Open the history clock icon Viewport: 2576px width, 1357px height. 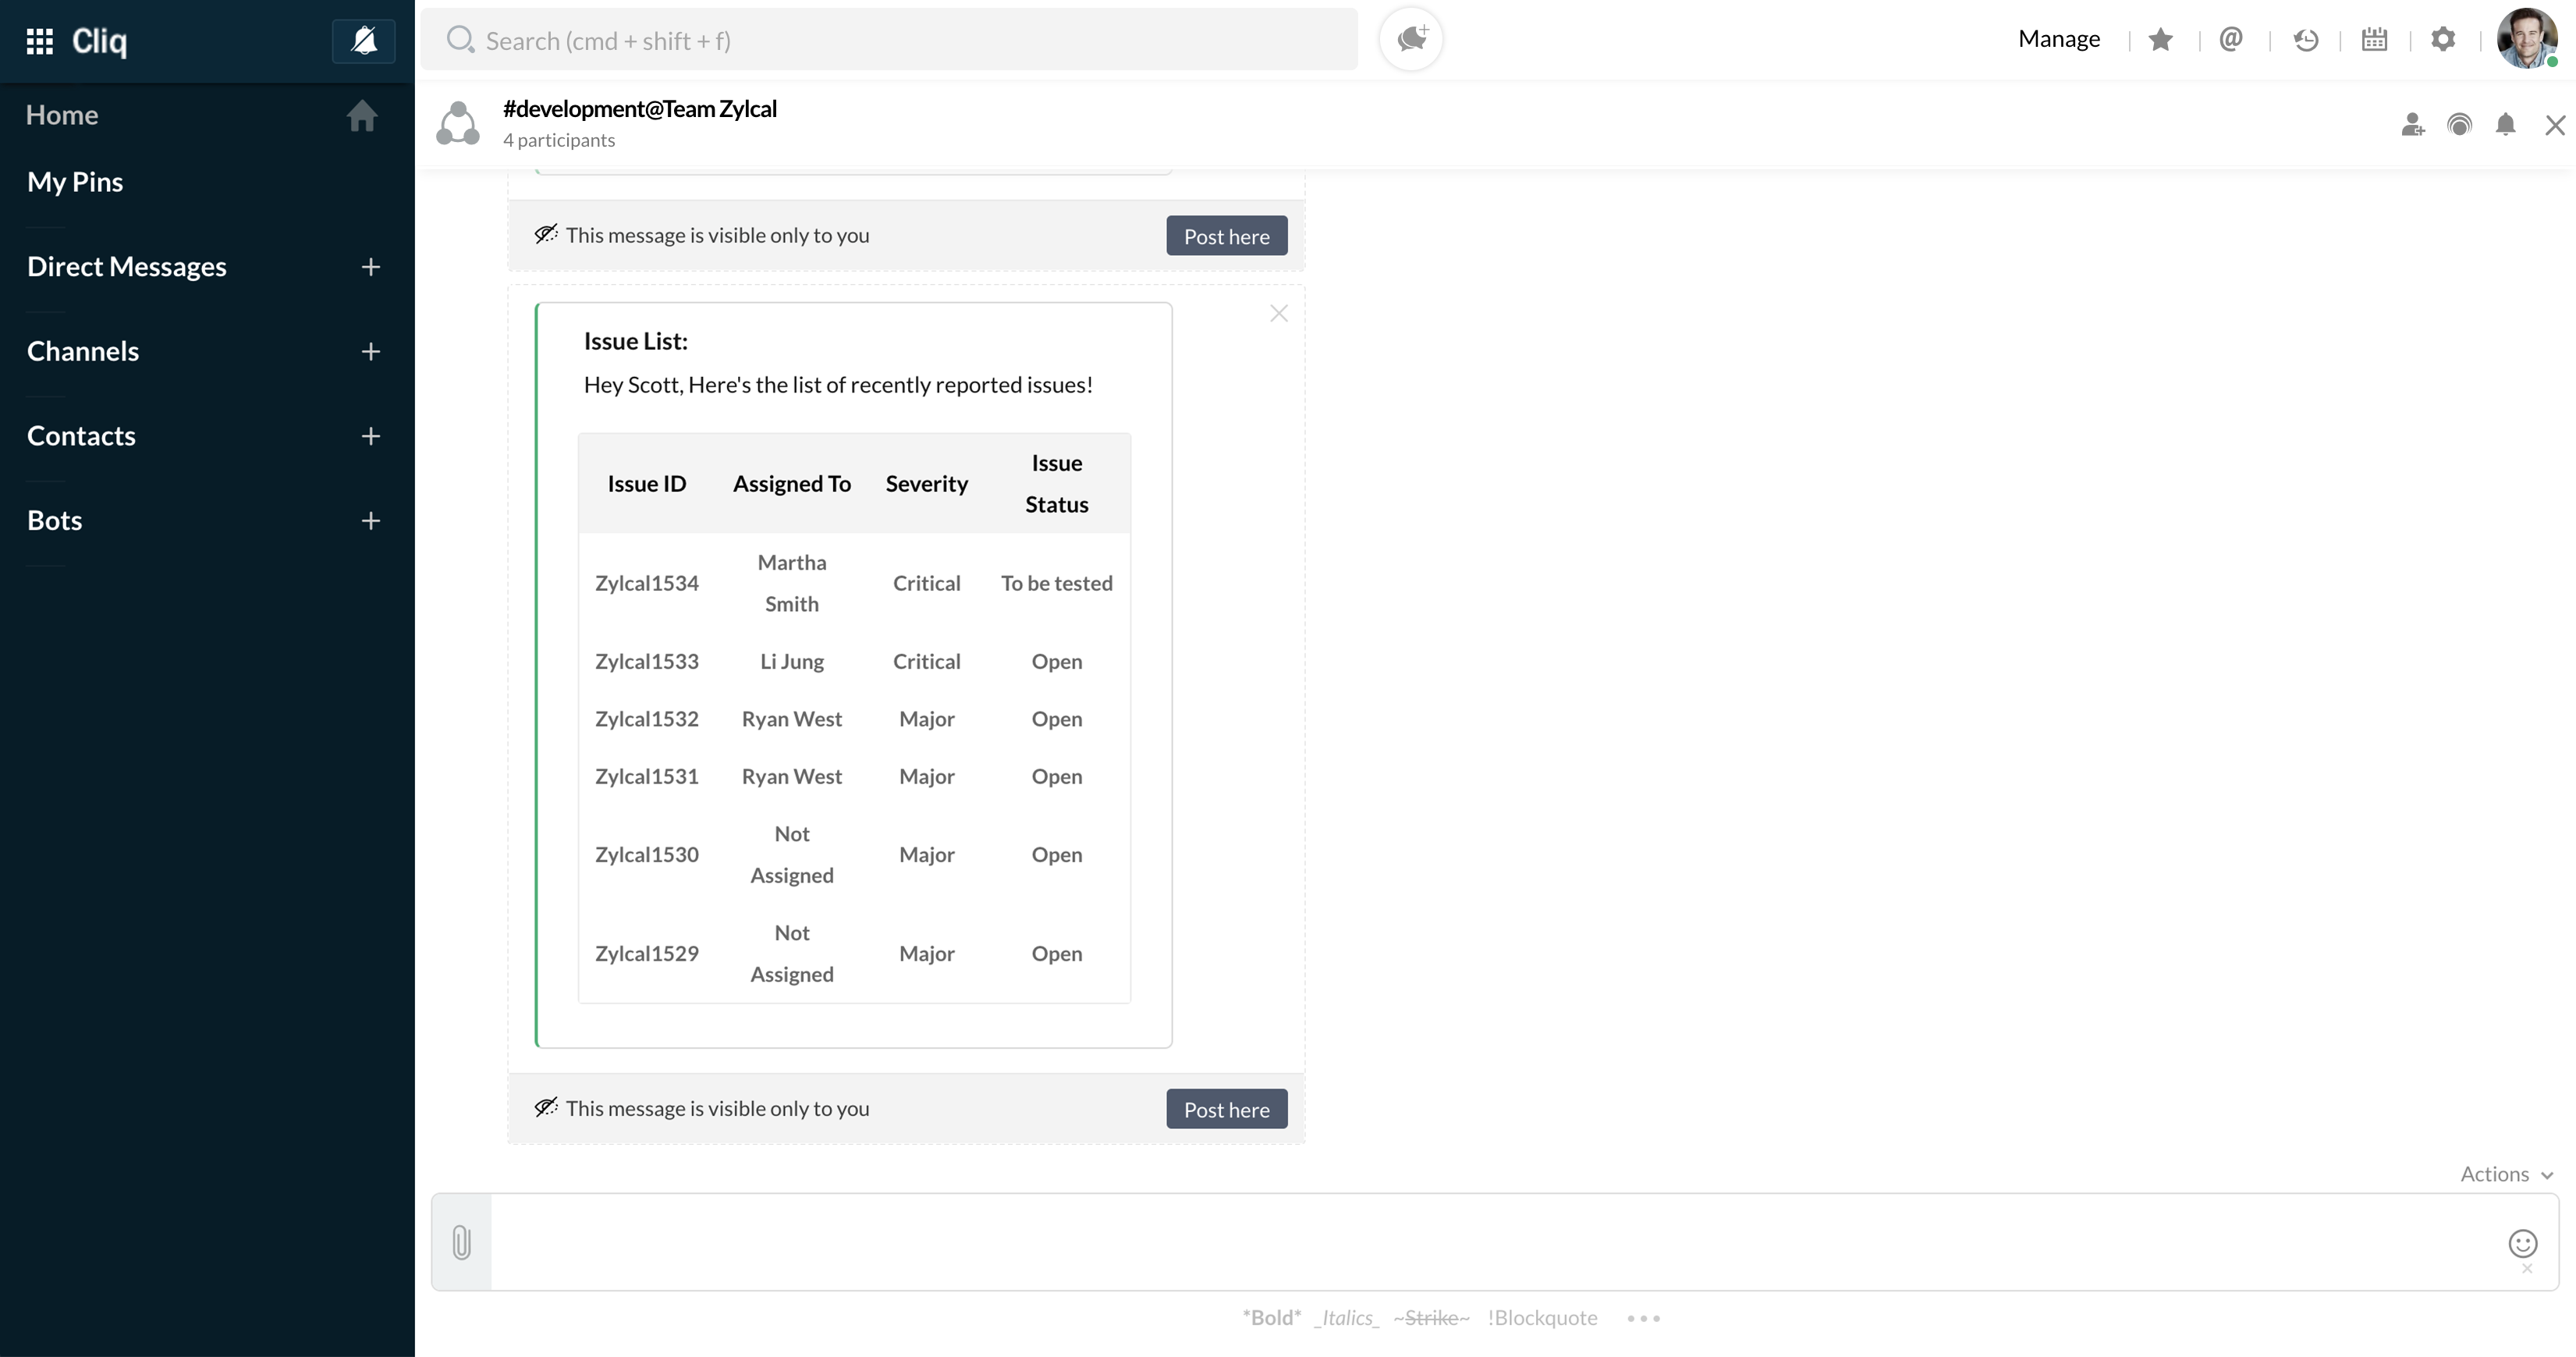tap(2305, 40)
